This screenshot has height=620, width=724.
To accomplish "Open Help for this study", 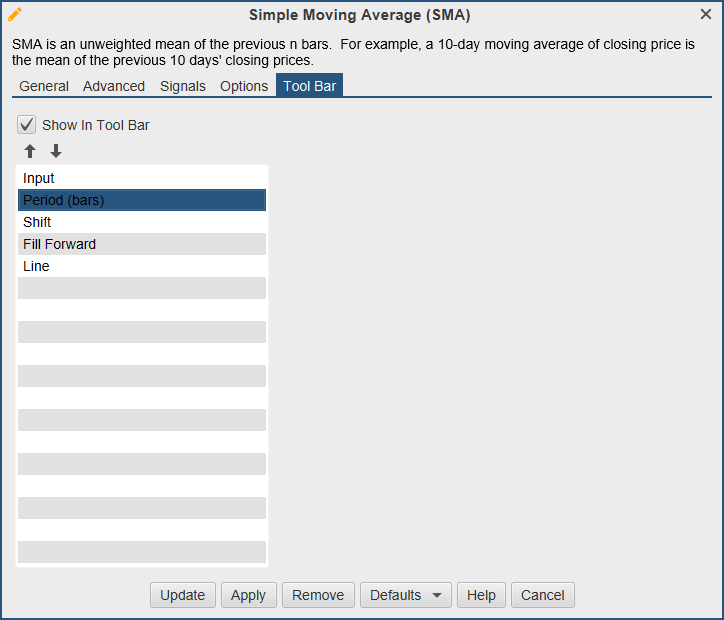I will tap(481, 595).
